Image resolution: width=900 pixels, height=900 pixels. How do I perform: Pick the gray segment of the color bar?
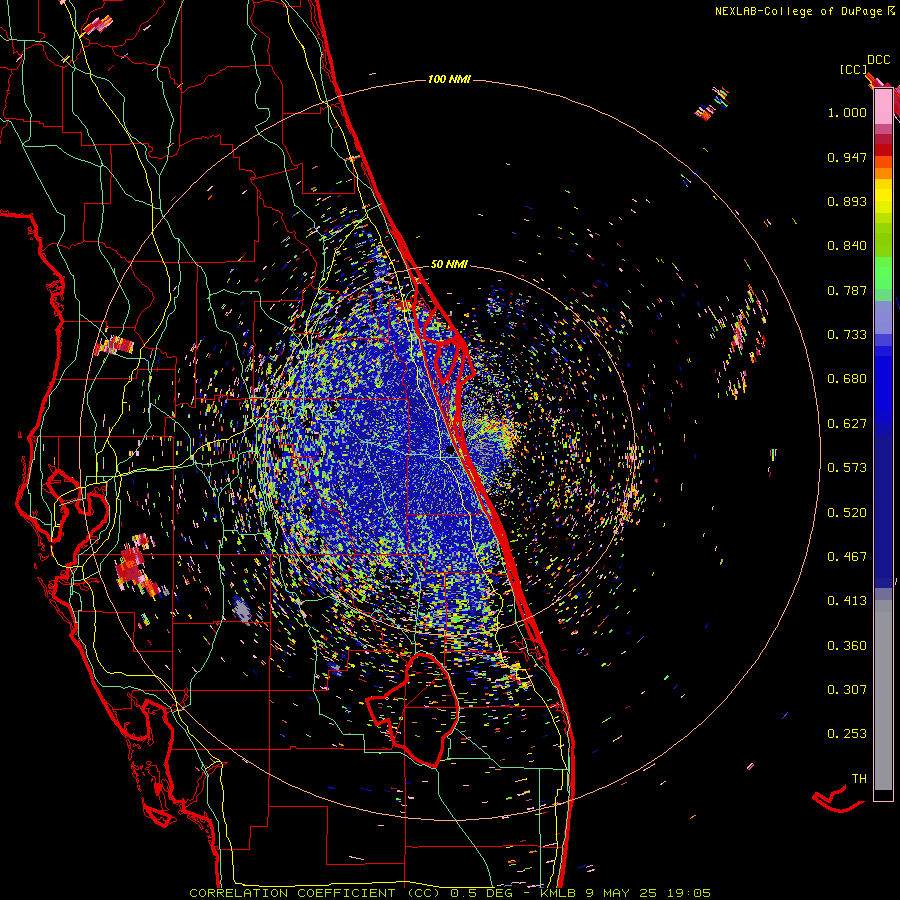pyautogui.click(x=883, y=695)
